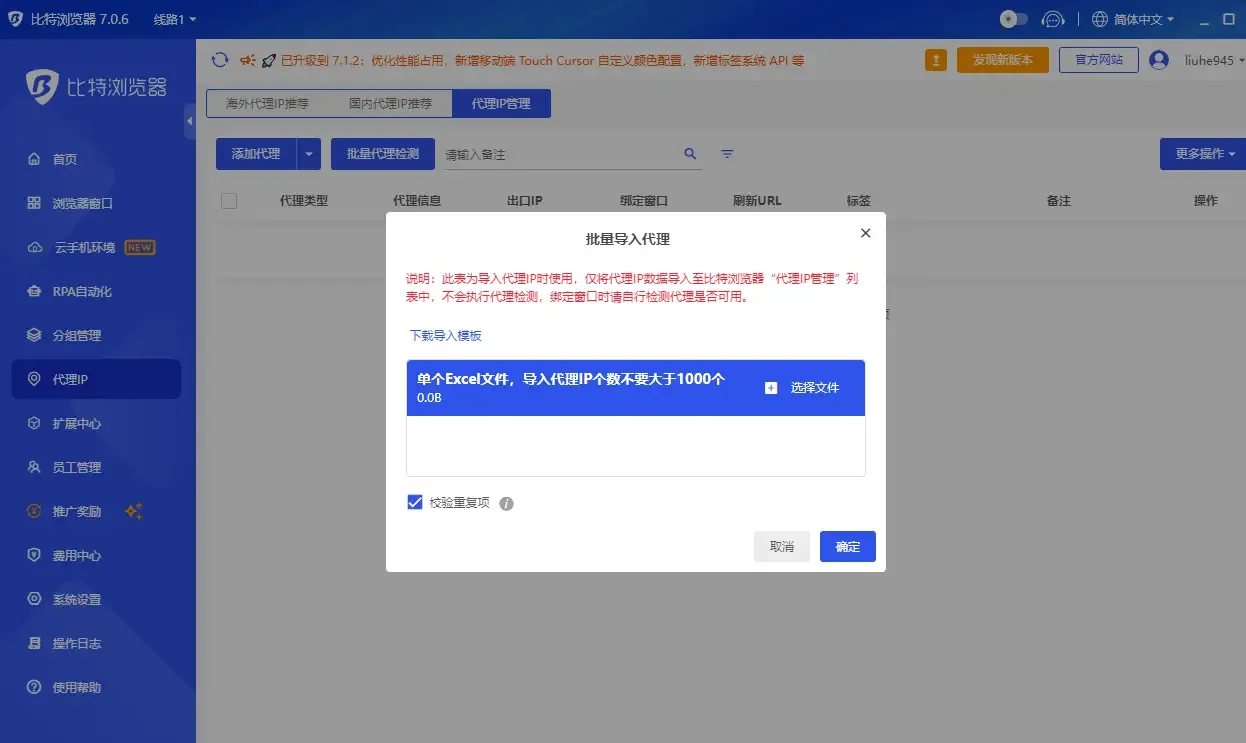Open the 线路1 line selection dropdown

170,17
